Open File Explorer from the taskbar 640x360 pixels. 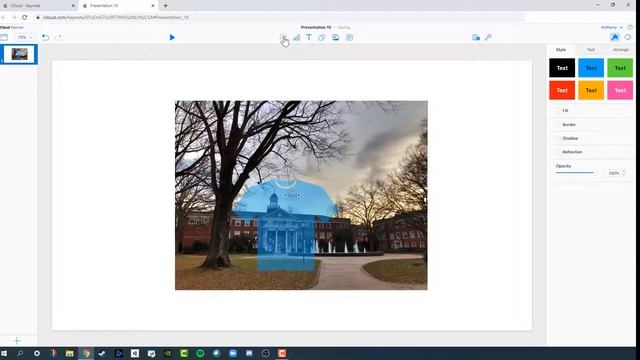[70, 353]
